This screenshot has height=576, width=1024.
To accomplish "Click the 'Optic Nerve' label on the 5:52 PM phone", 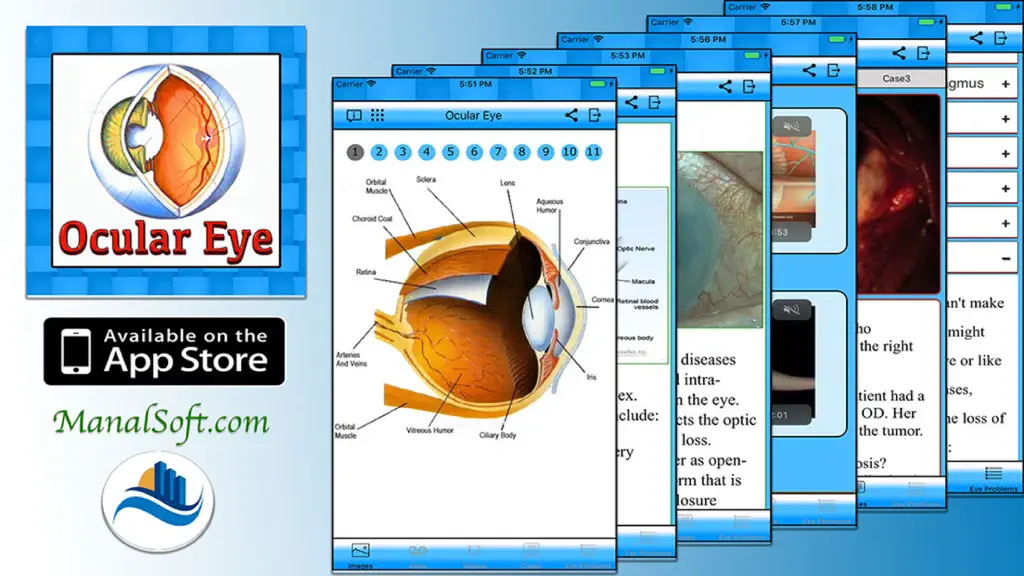I will [x=635, y=249].
